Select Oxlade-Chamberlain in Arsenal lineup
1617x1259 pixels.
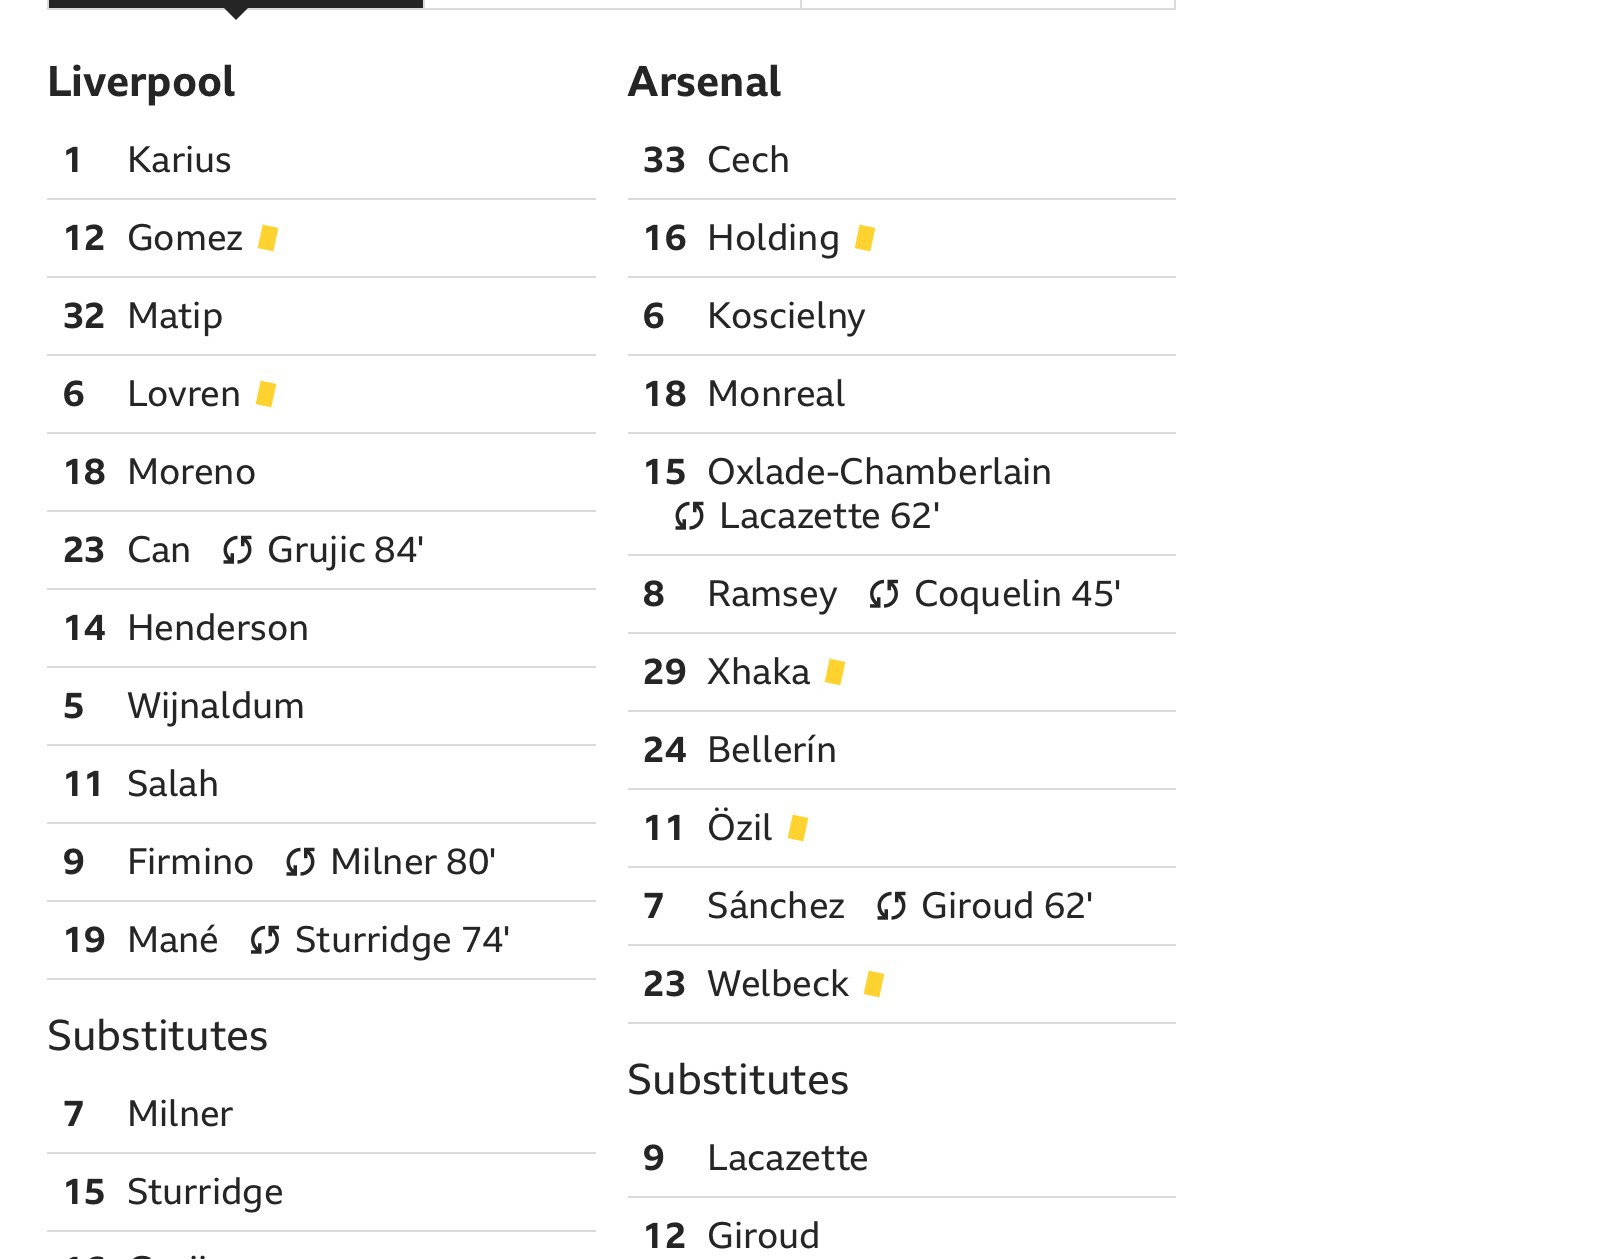879,472
